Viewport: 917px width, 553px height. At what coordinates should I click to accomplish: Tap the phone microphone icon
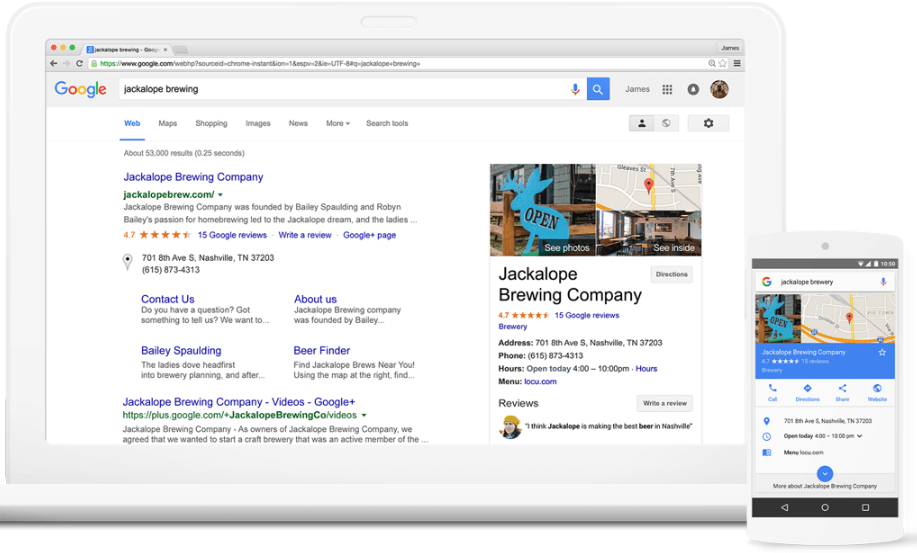tap(883, 282)
